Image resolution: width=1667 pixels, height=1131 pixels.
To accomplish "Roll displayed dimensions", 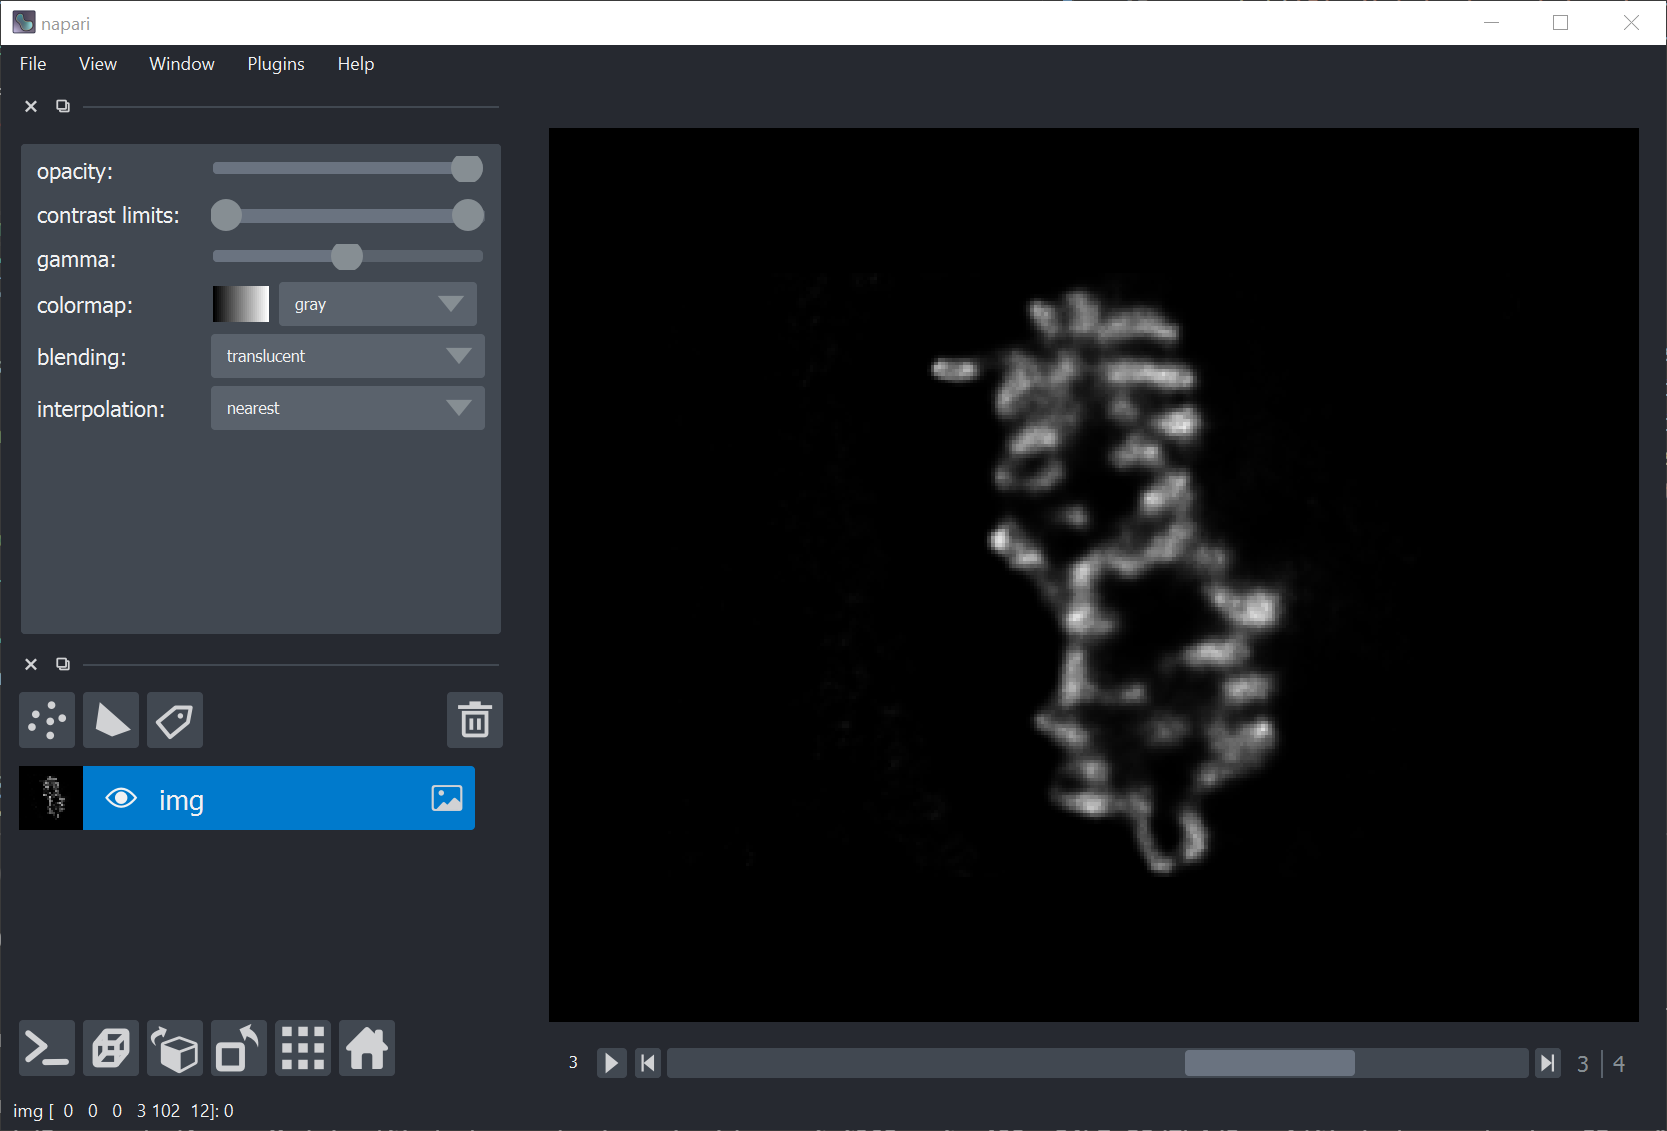I will pos(174,1047).
